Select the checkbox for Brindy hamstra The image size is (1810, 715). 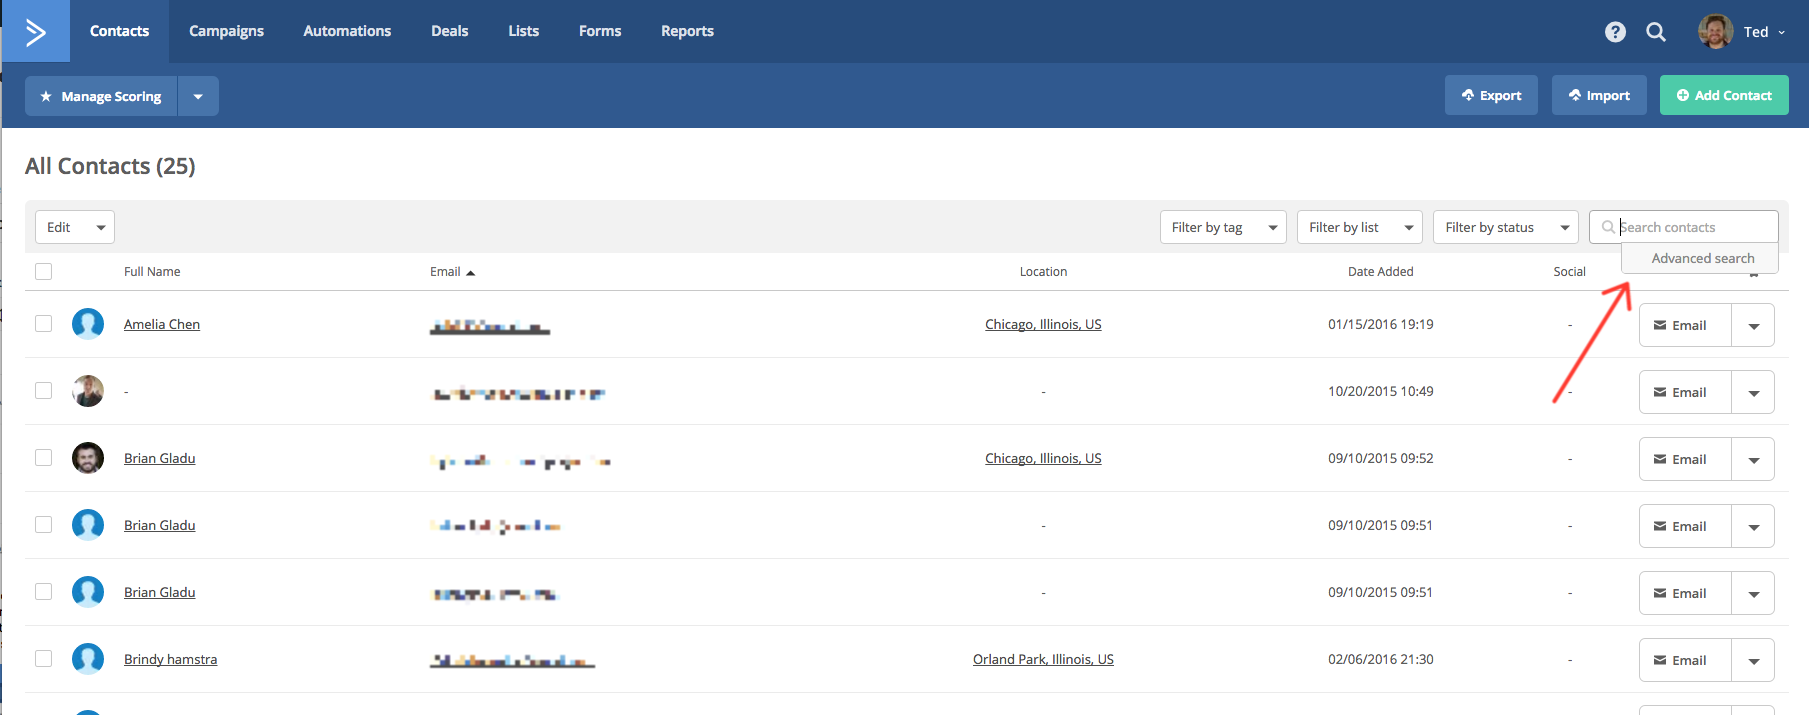44,659
